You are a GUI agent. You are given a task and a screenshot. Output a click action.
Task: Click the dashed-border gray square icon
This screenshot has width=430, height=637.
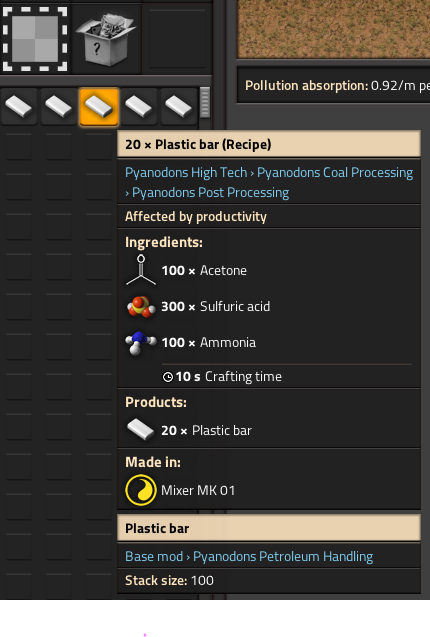click(35, 39)
